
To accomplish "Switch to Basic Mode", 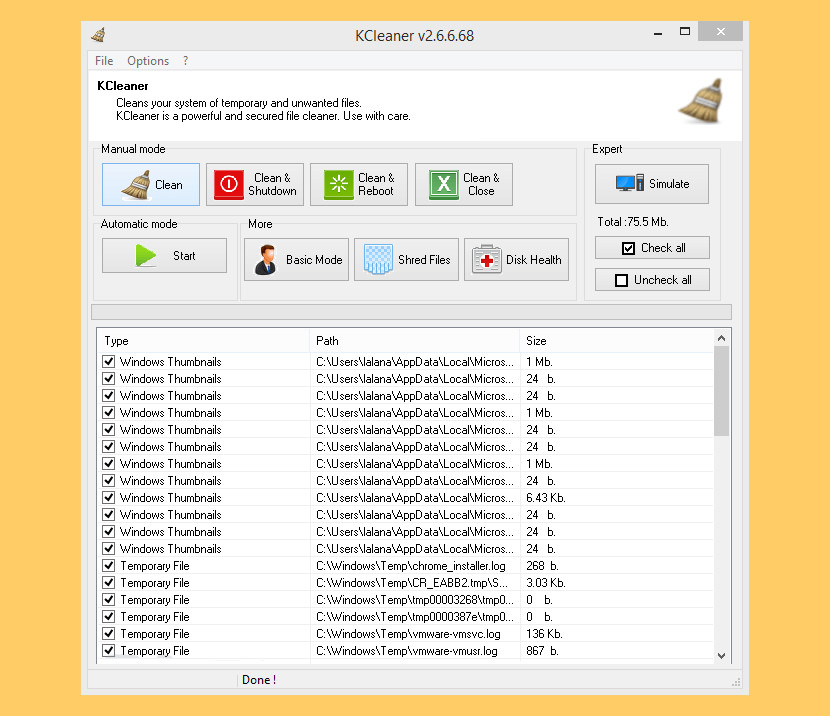I will point(296,258).
